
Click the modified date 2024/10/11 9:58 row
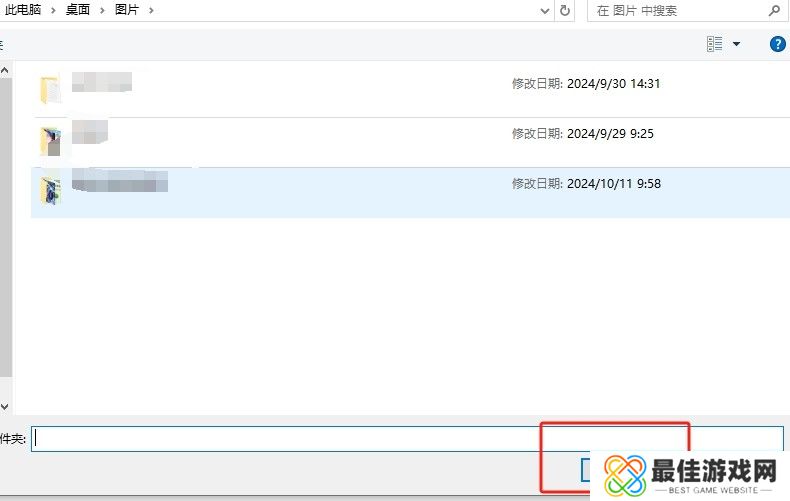point(586,184)
